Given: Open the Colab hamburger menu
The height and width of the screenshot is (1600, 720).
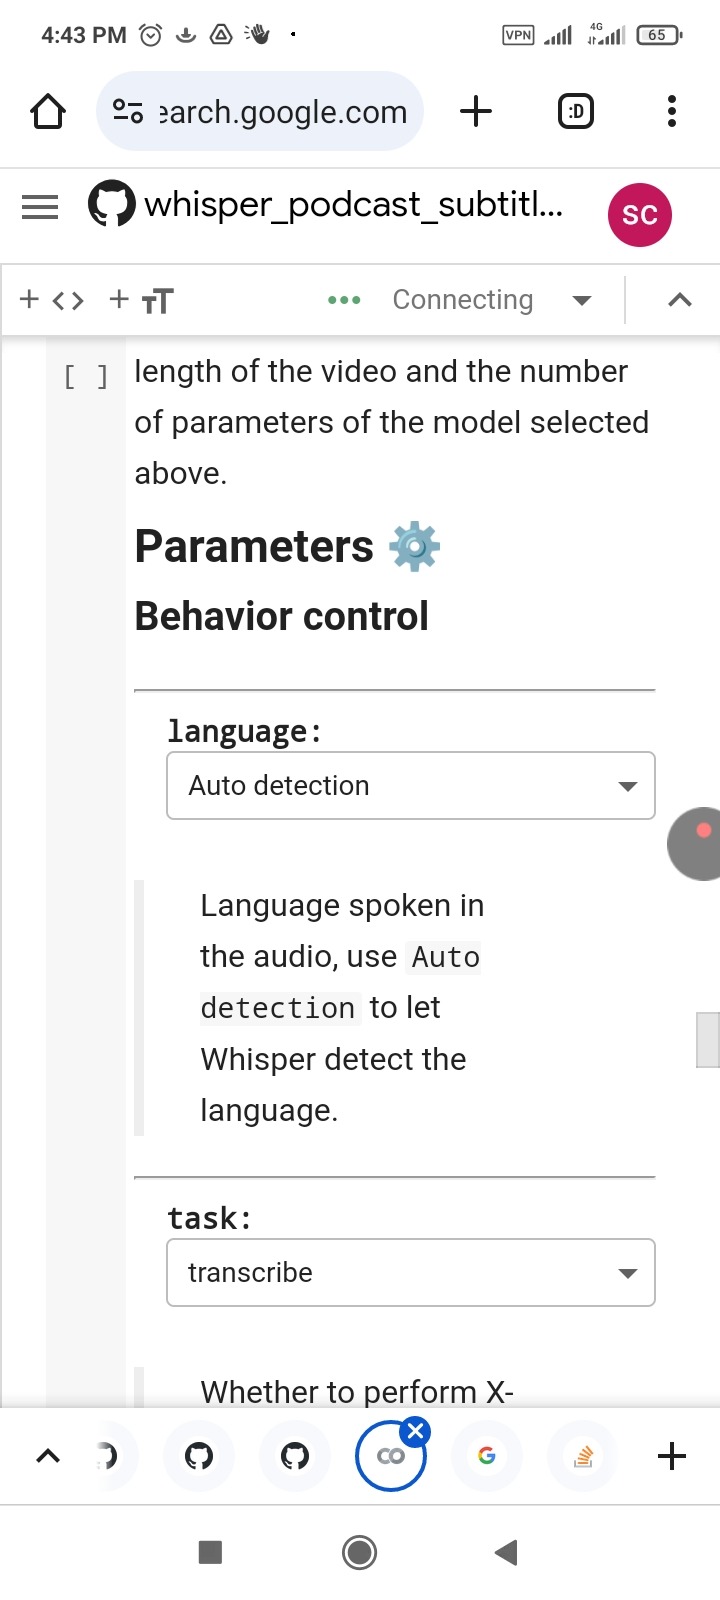Looking at the screenshot, I should tap(40, 207).
